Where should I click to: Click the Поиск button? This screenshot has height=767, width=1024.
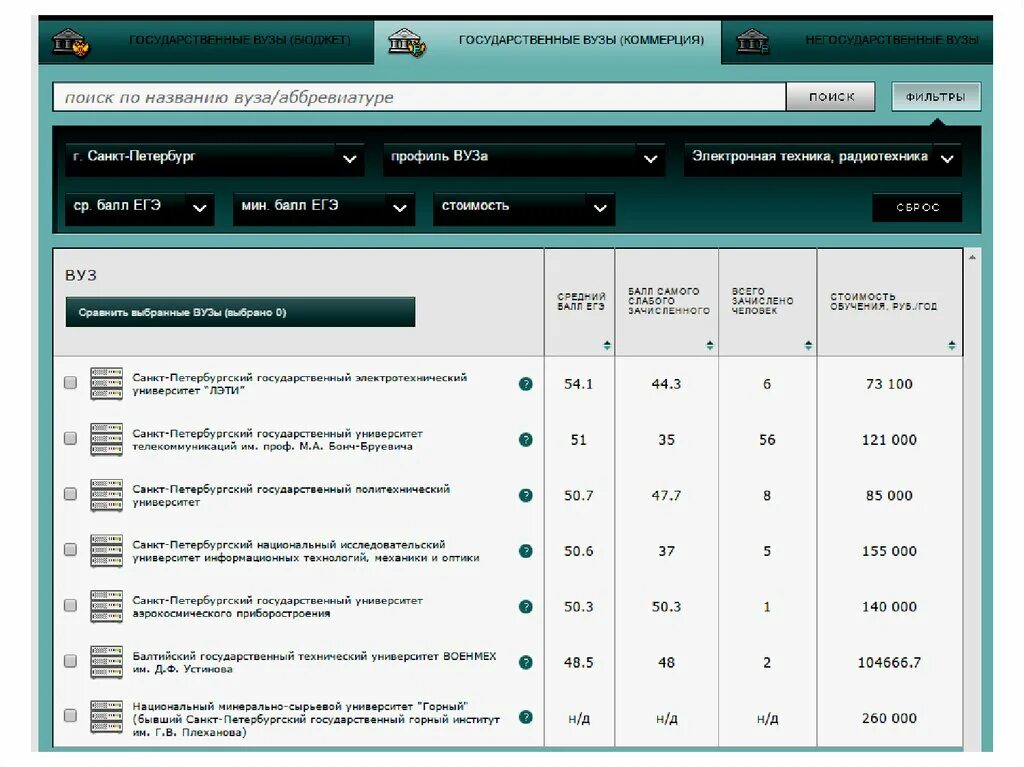pos(831,97)
